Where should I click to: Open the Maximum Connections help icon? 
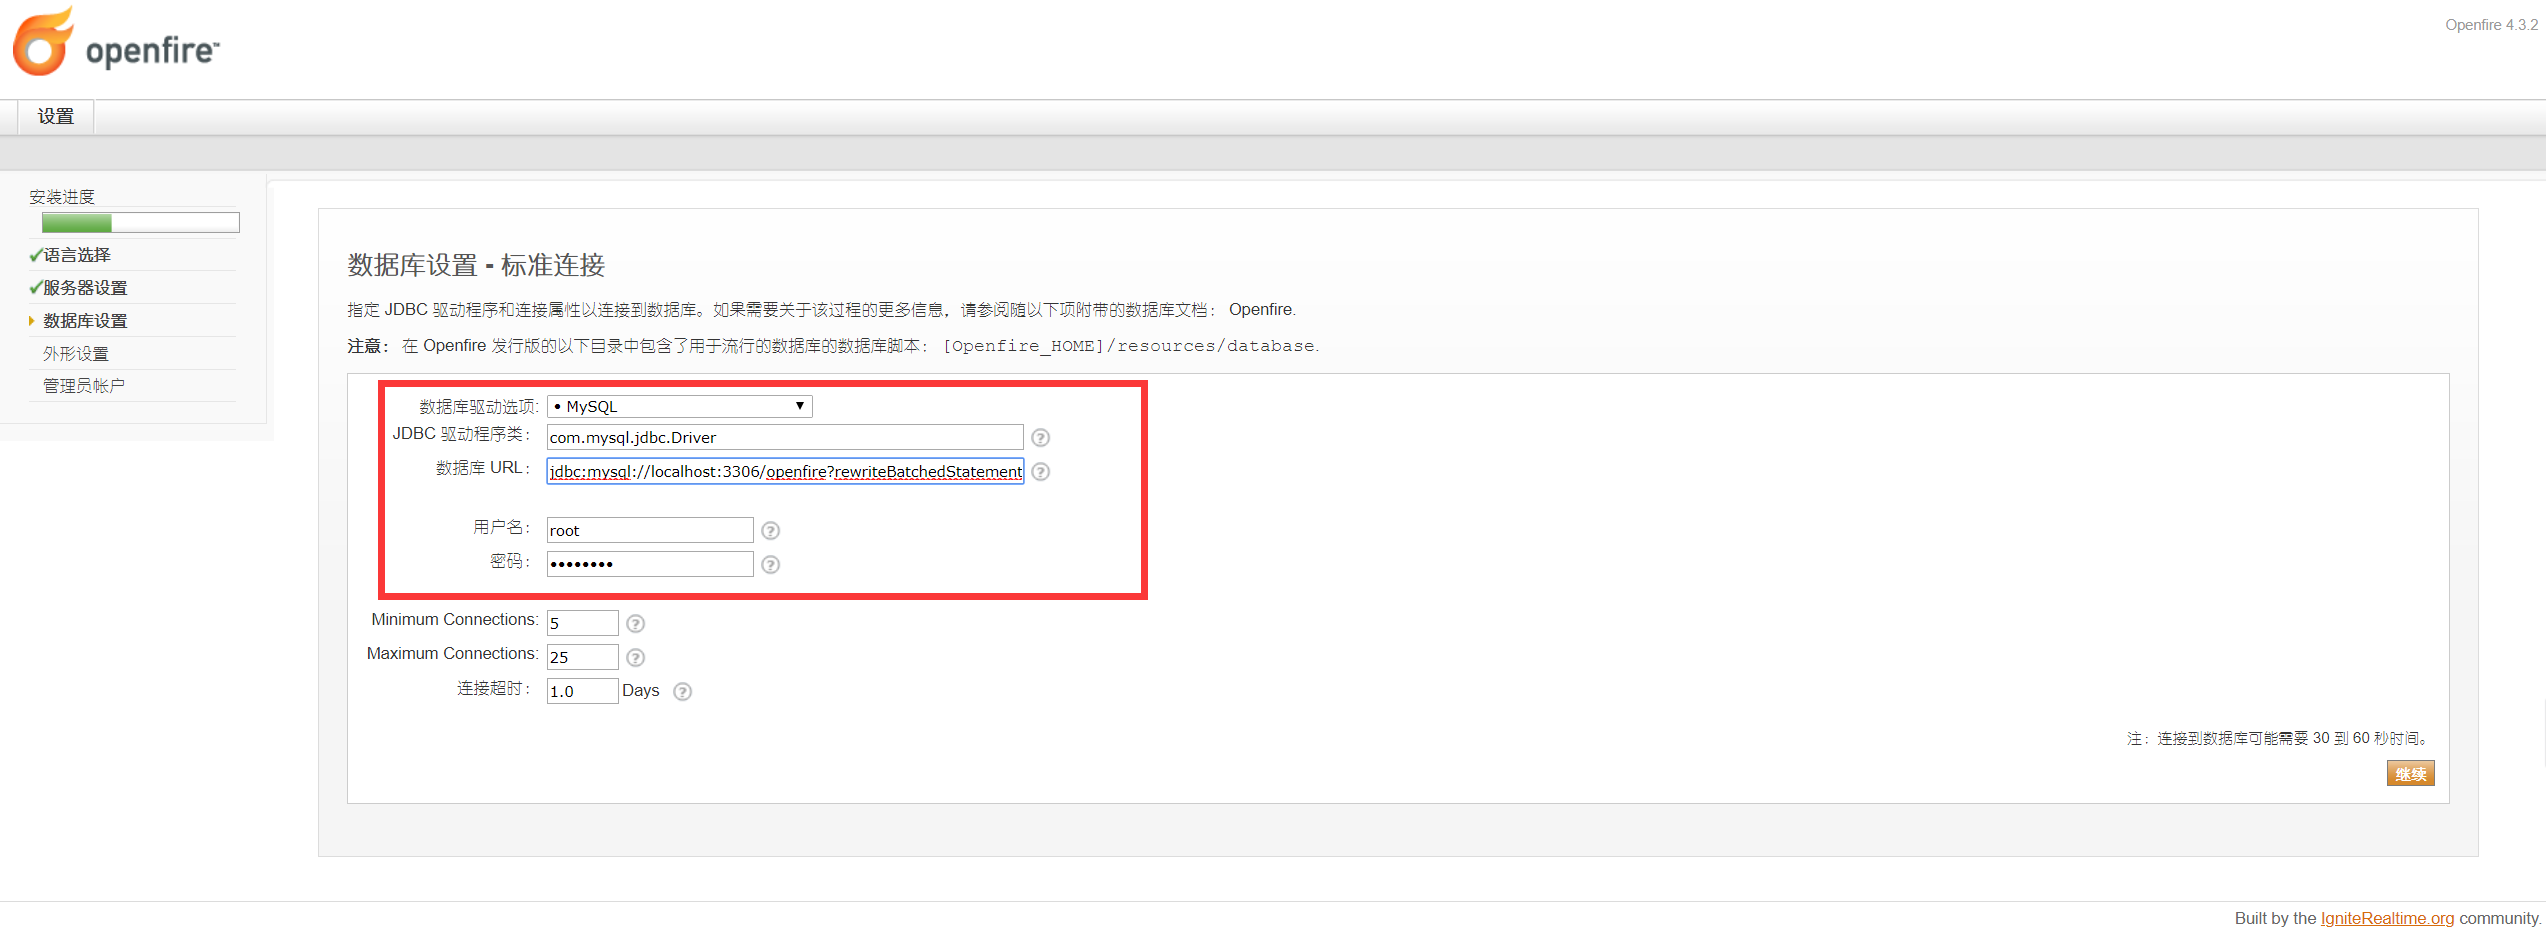click(x=635, y=657)
